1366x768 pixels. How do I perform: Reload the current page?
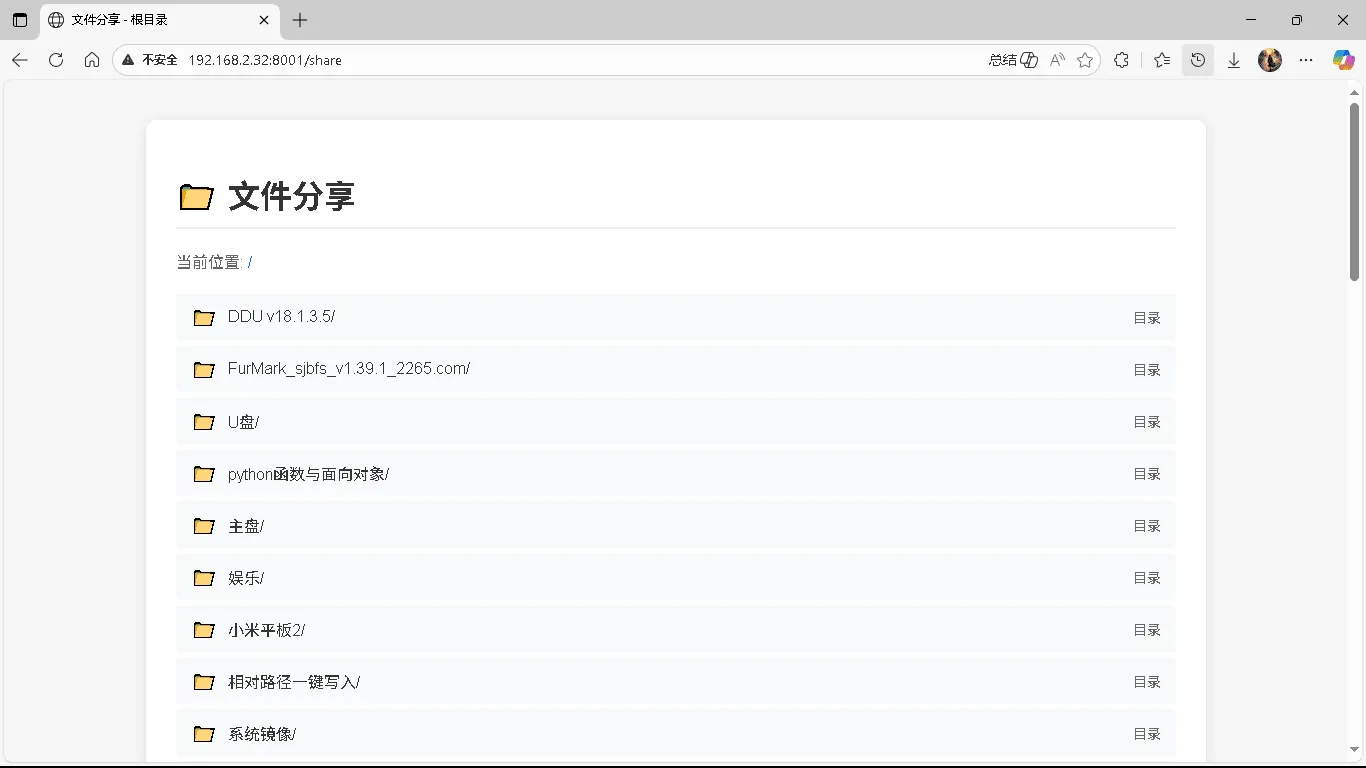click(x=56, y=60)
